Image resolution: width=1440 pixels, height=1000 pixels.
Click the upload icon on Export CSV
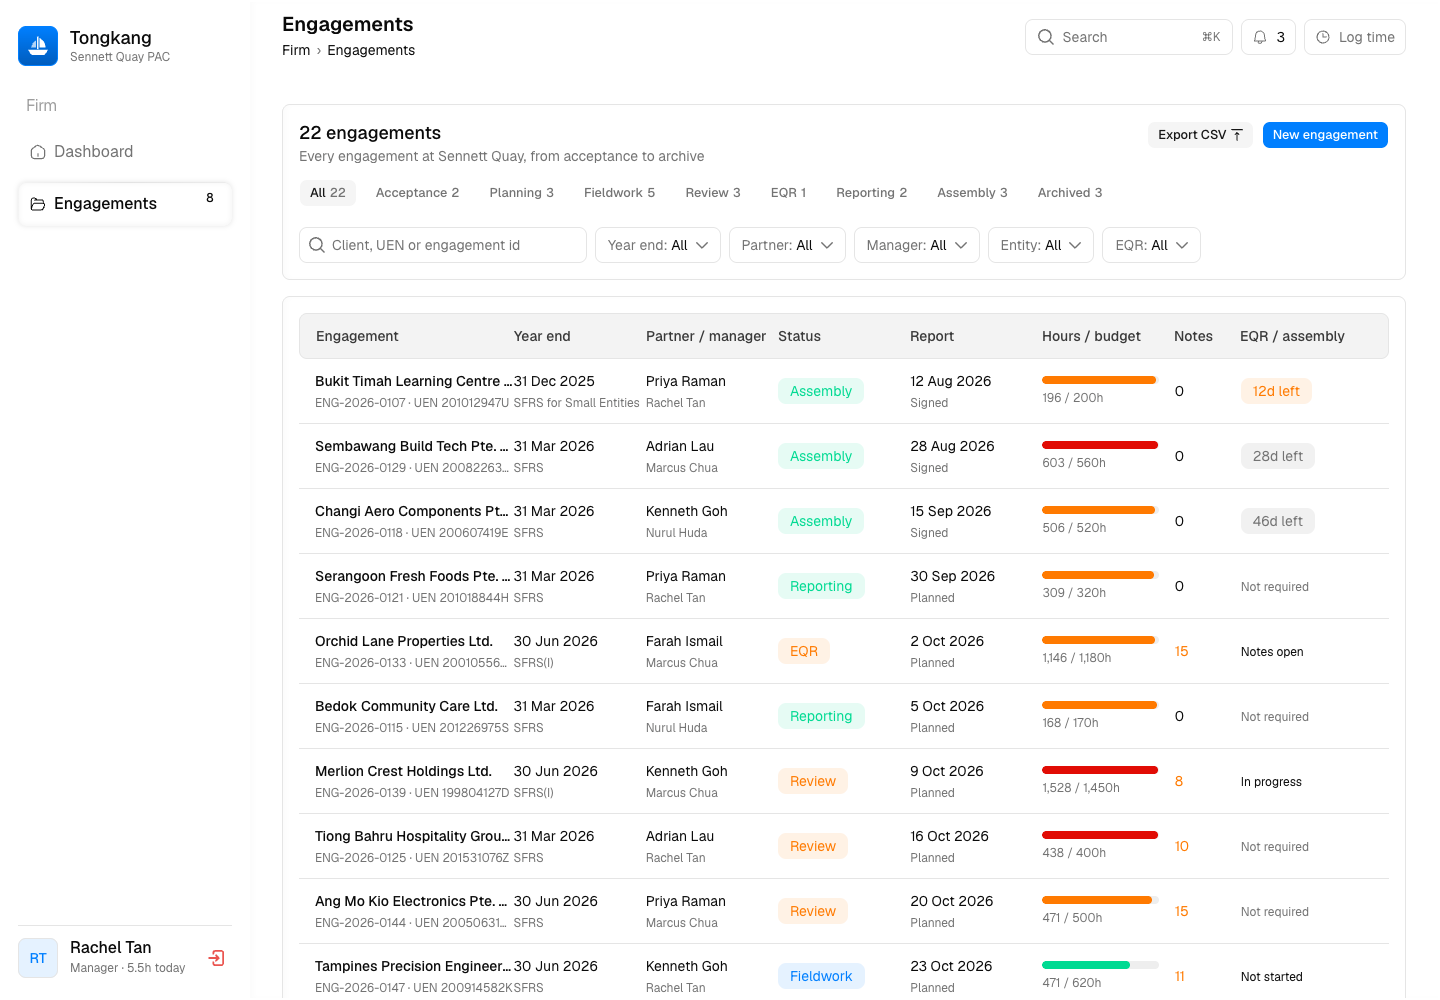pos(1237,135)
